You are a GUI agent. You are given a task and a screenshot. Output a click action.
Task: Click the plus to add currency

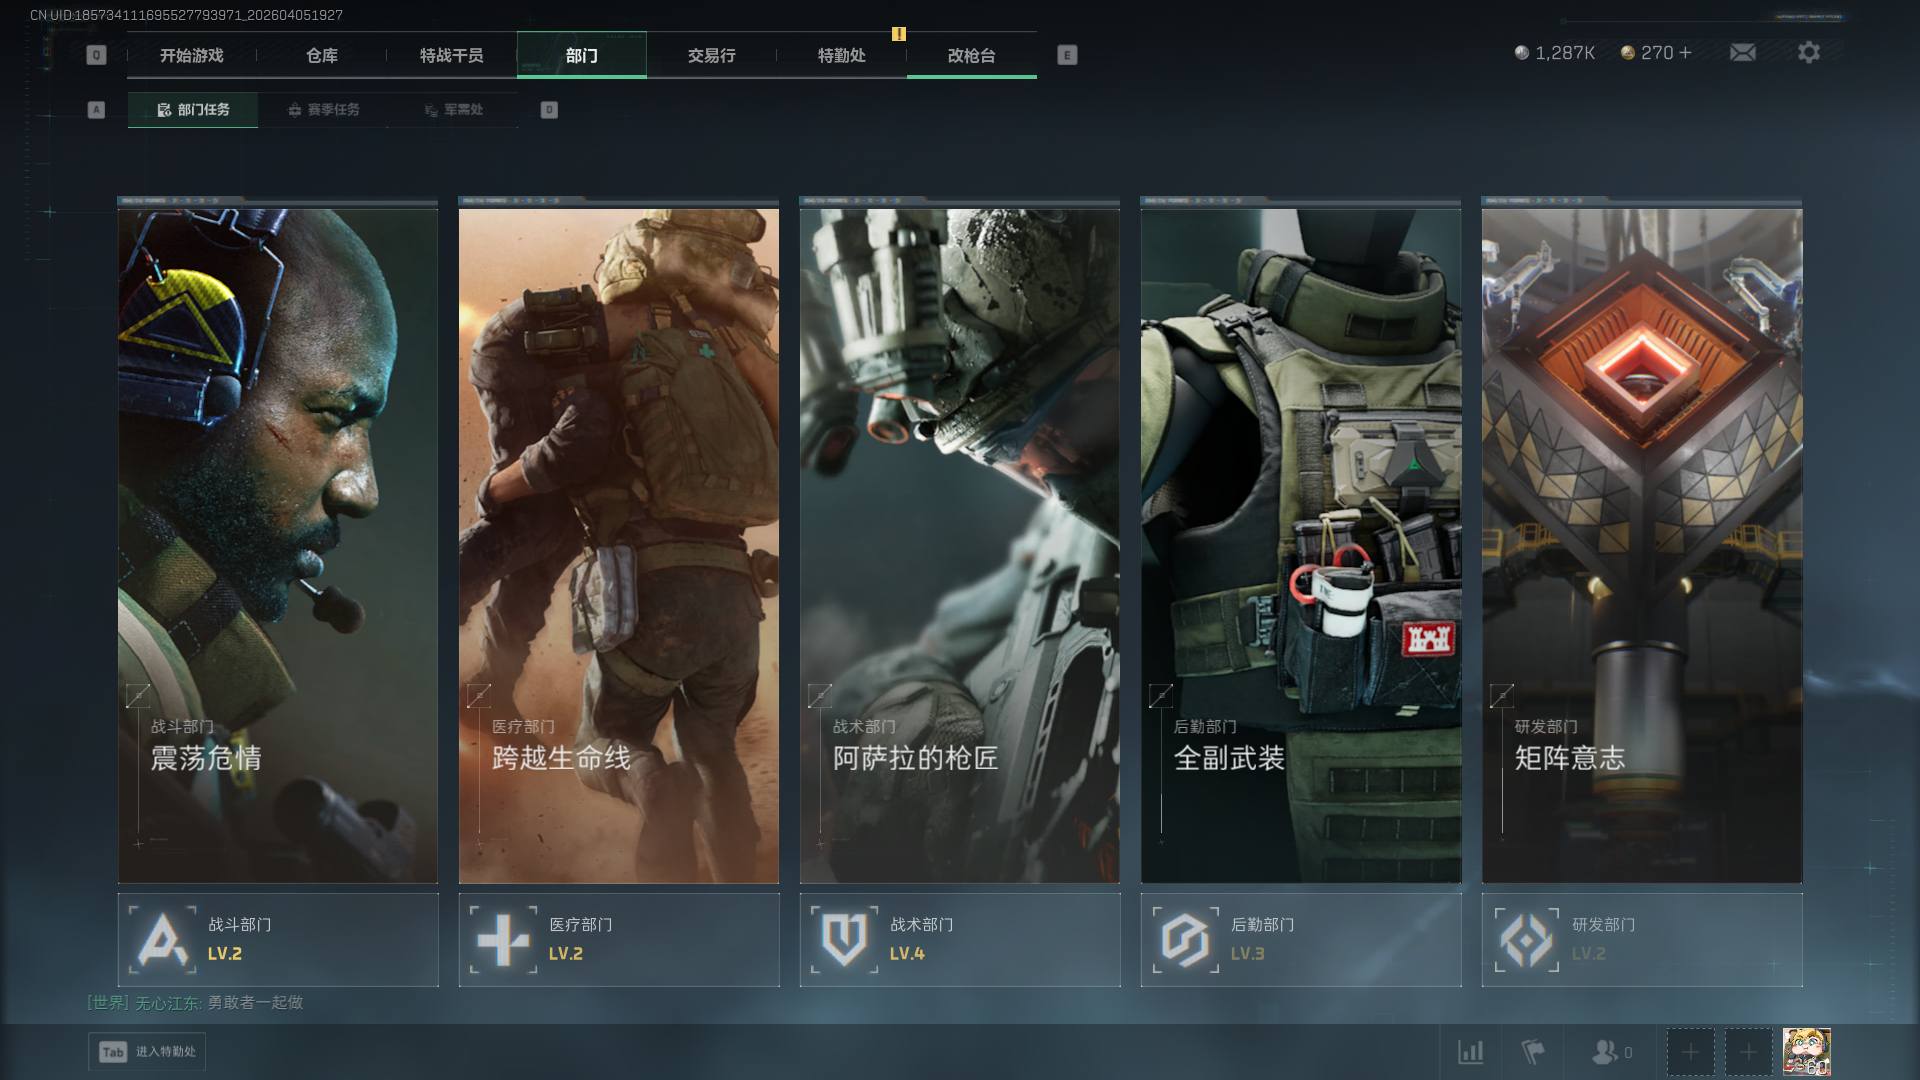(1686, 52)
